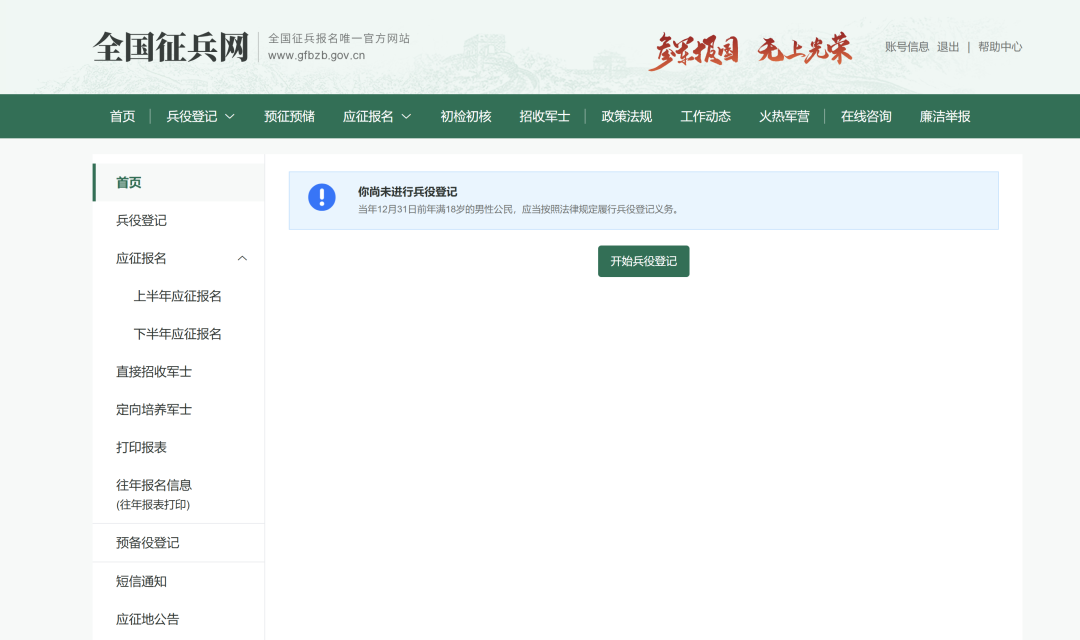Open 账号信息 account link

coord(906,47)
